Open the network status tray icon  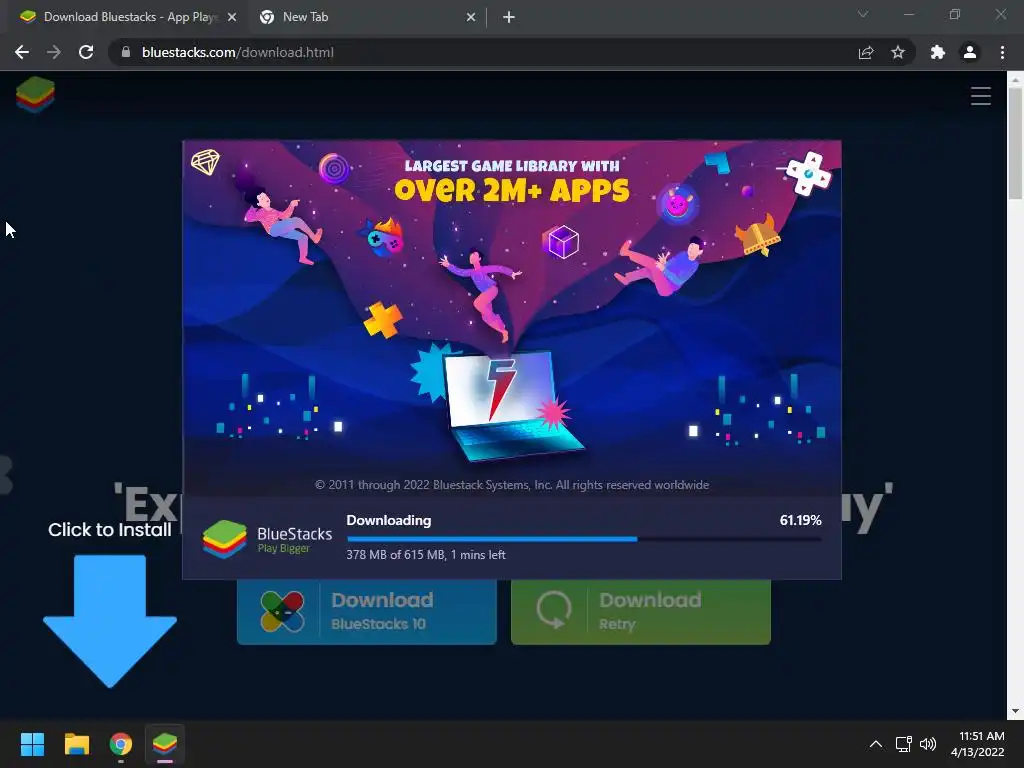(x=904, y=744)
